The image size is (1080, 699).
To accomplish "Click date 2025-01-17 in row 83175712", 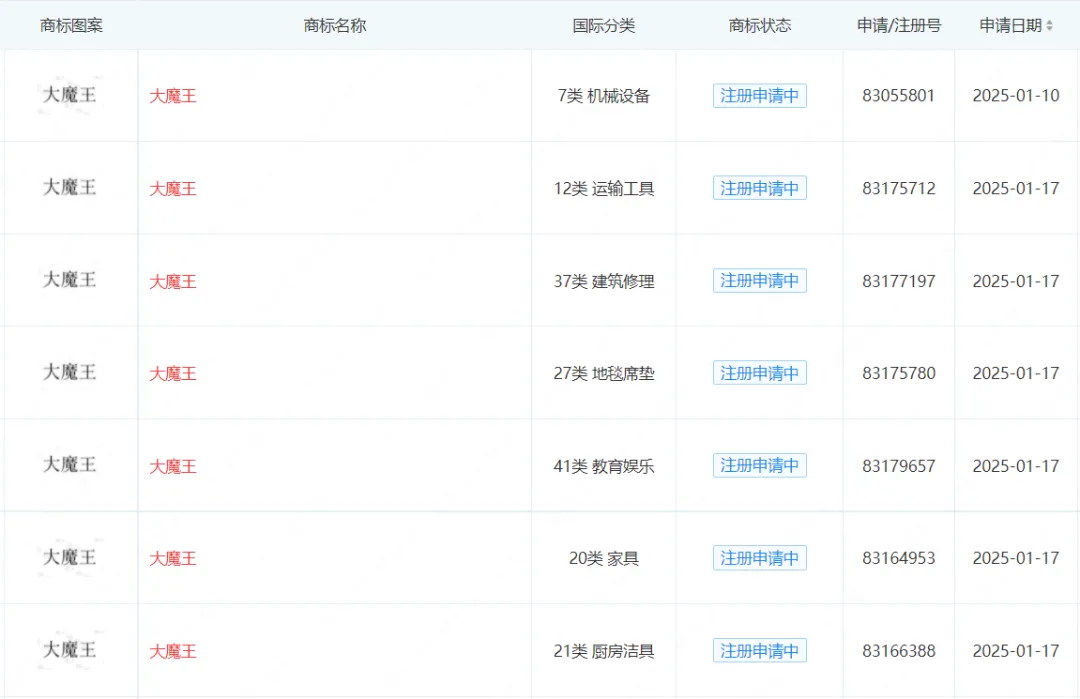I will 1016,189.
